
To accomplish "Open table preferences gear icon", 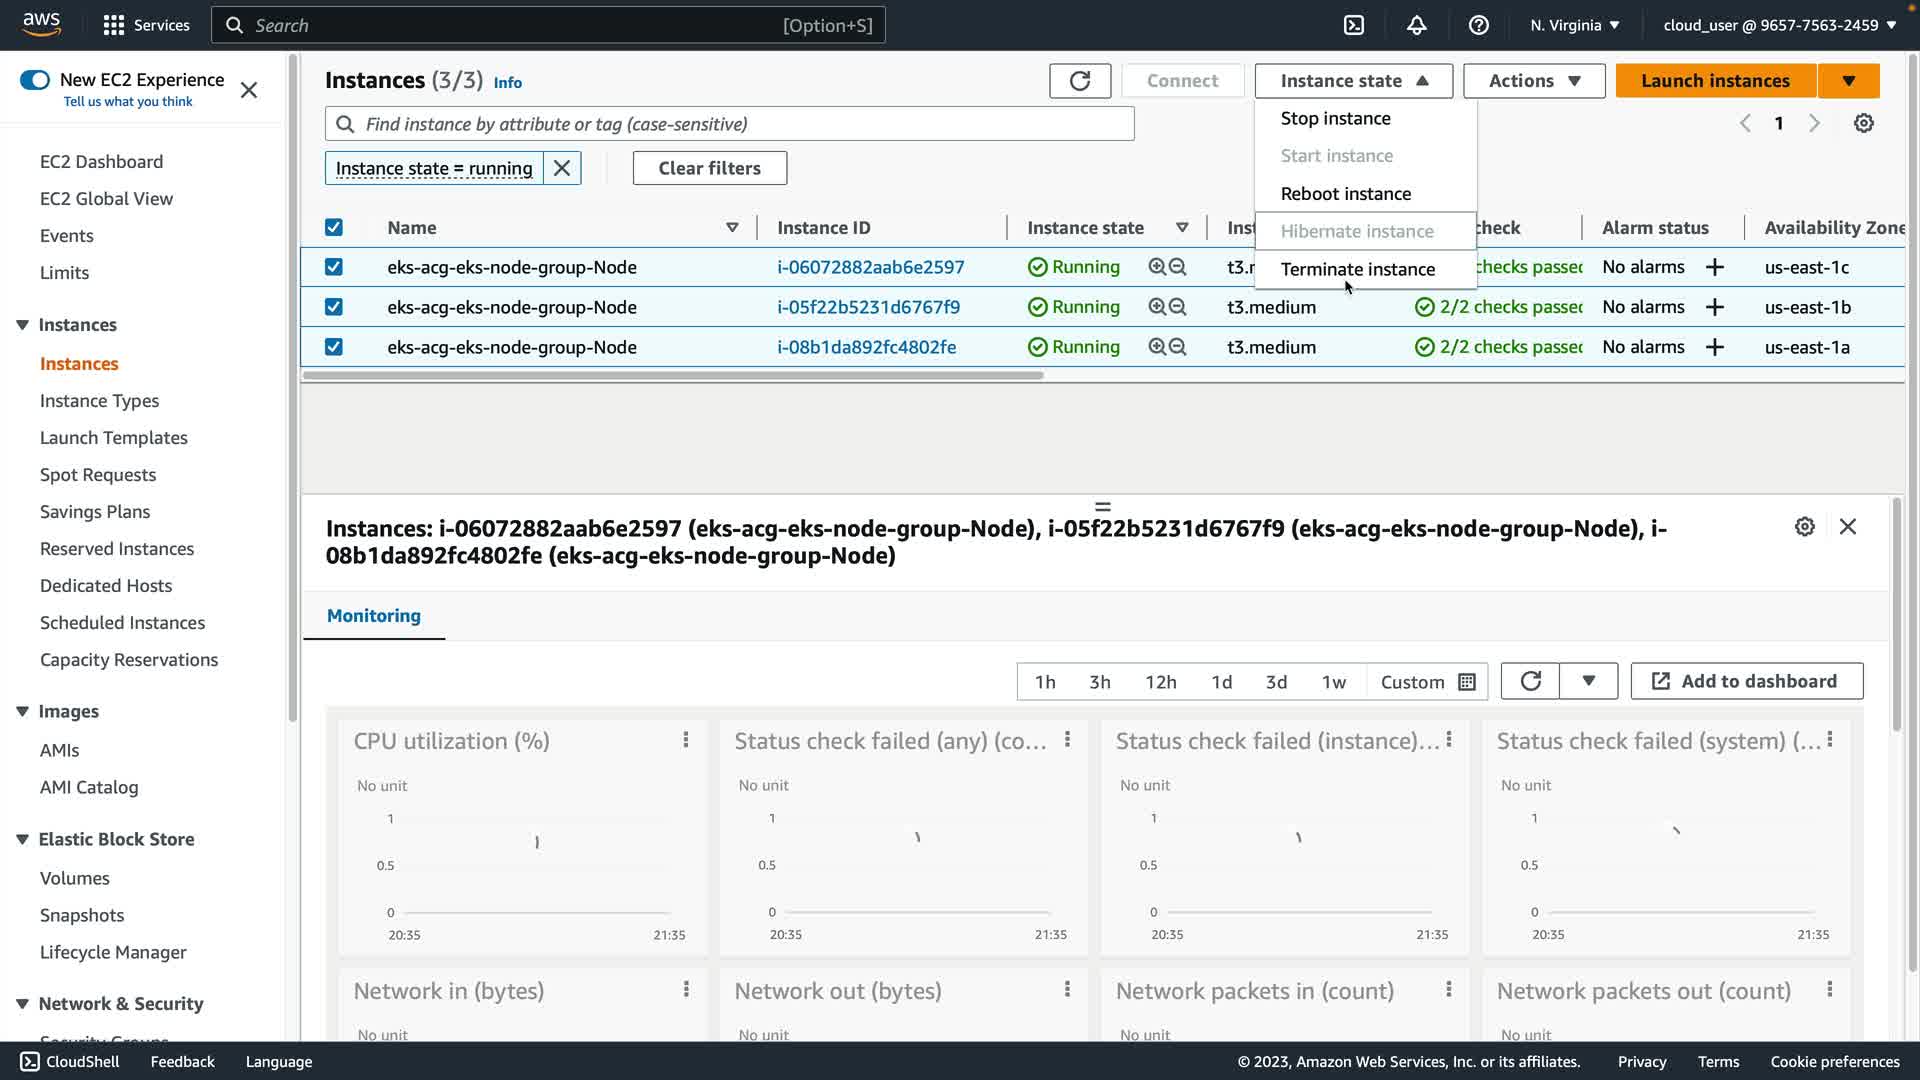I will click(x=1863, y=124).
